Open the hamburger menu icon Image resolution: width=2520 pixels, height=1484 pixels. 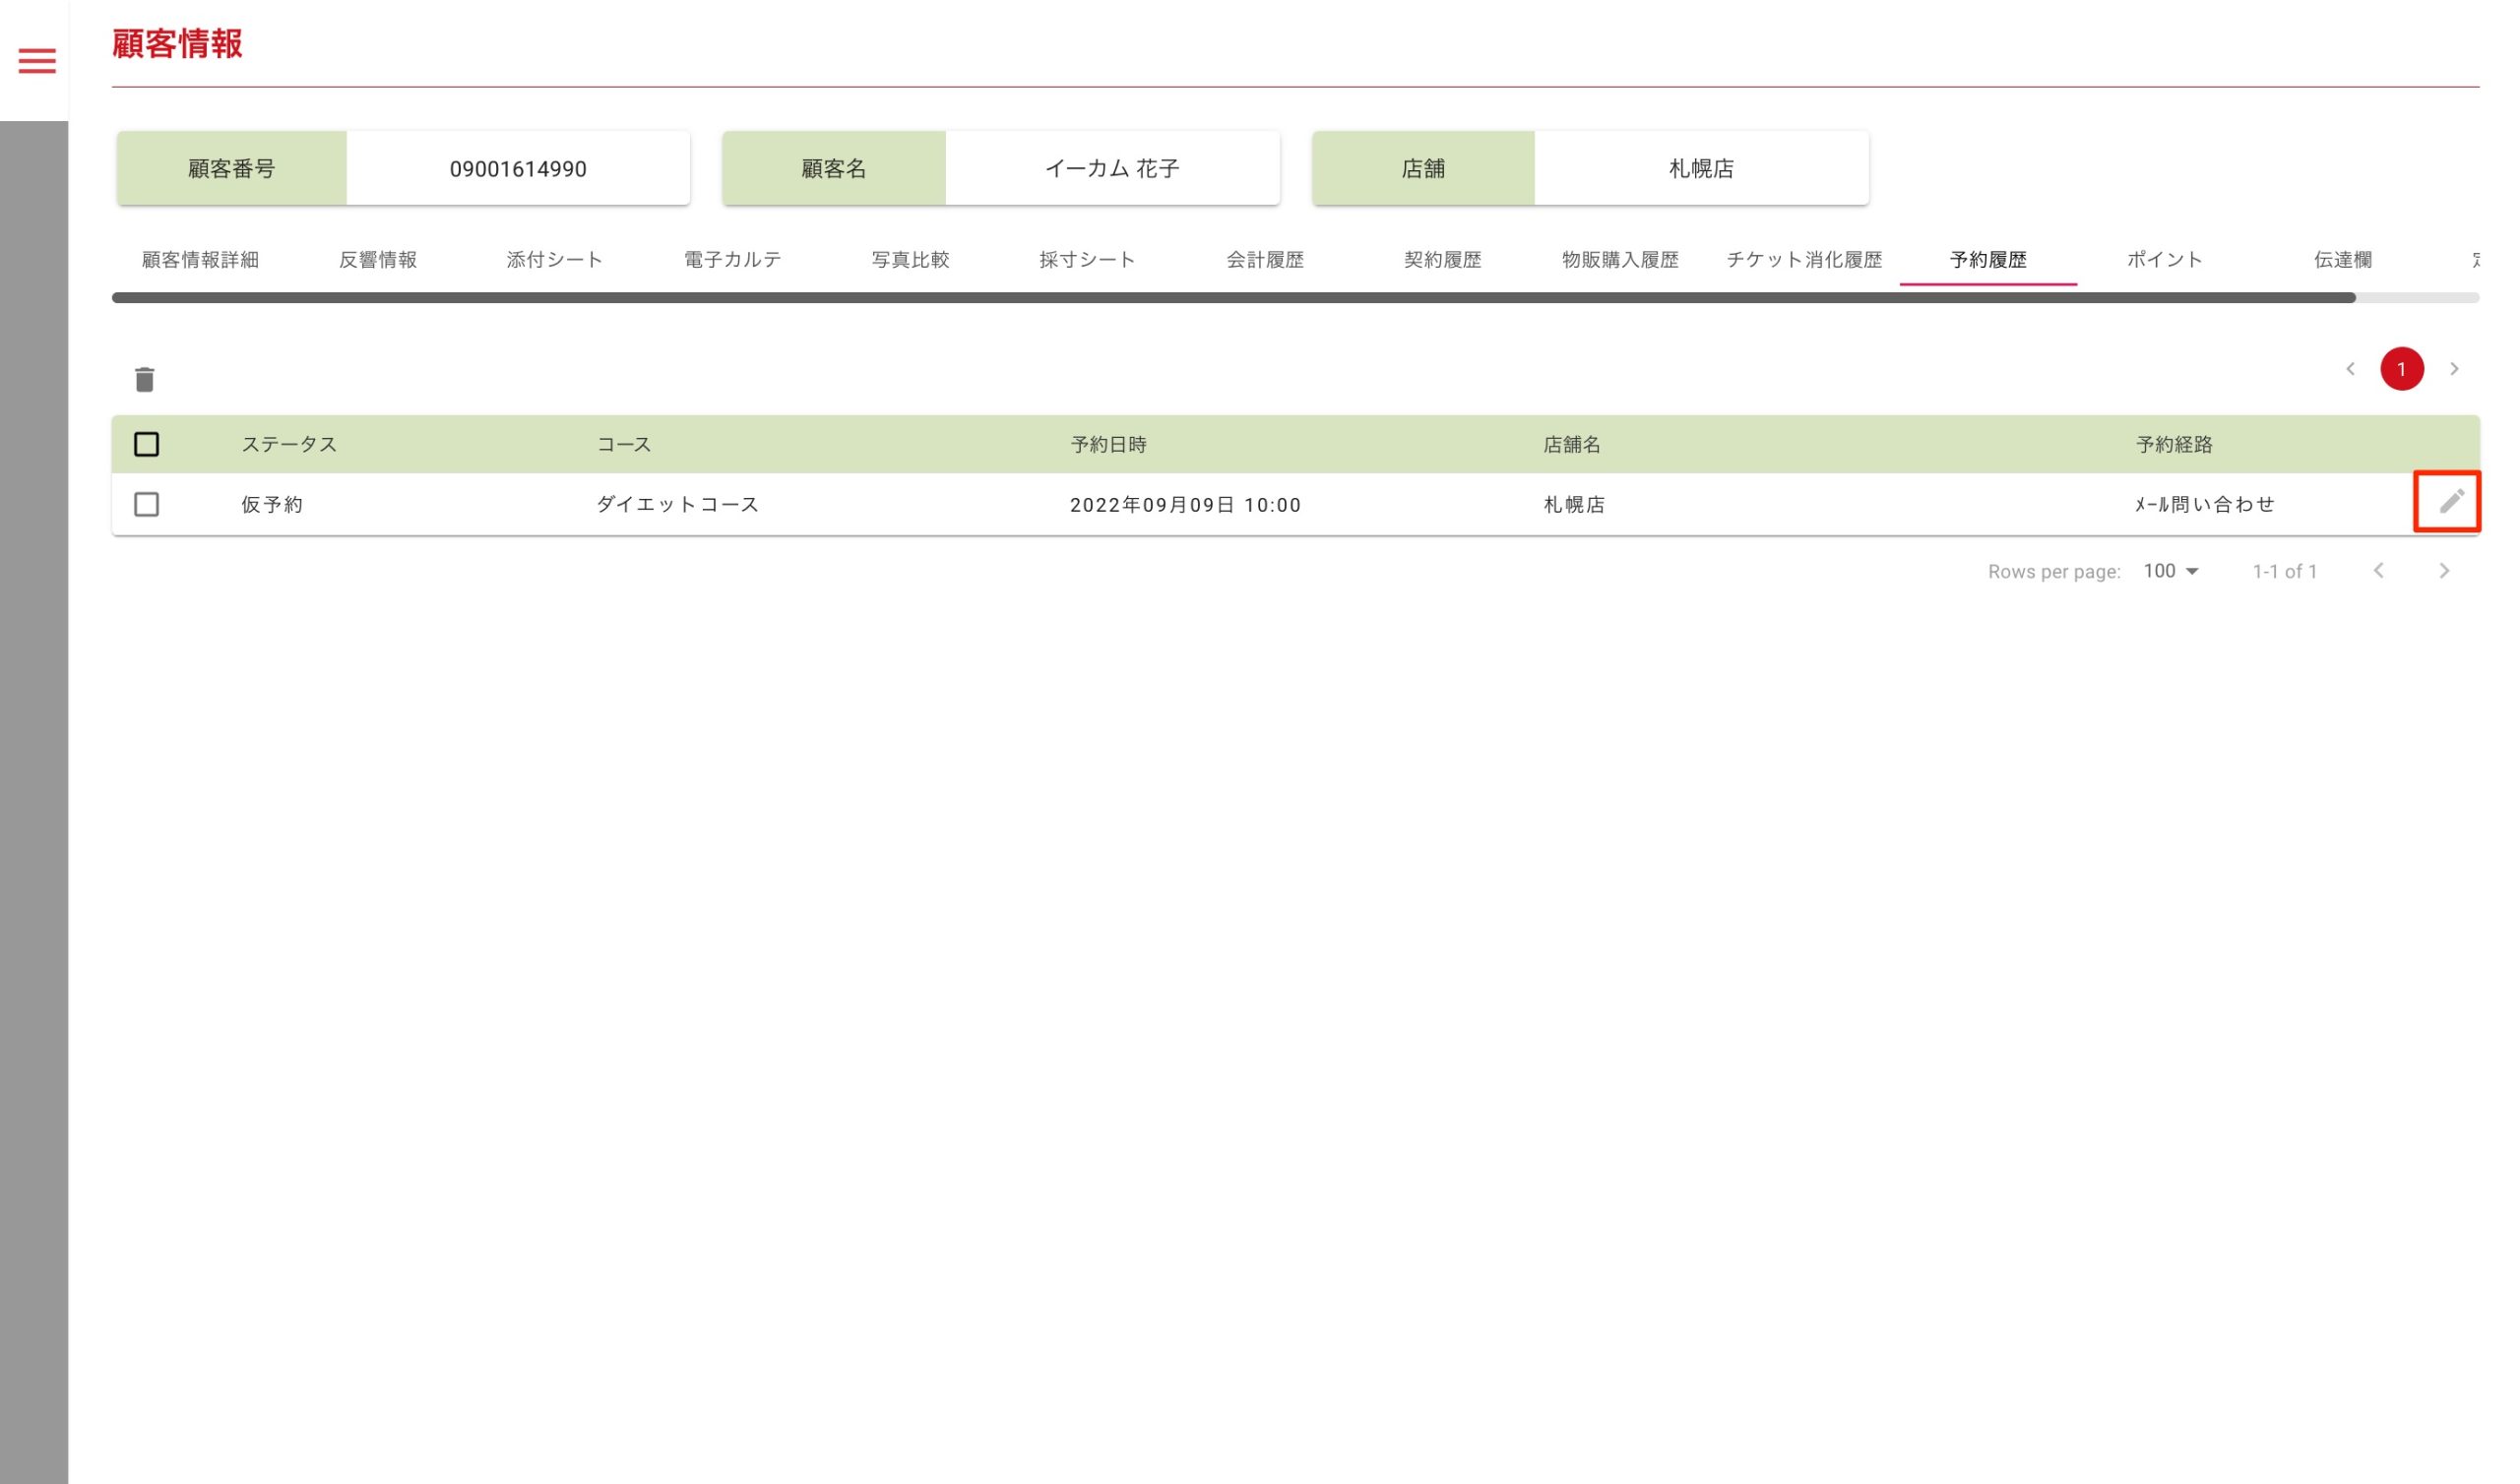click(37, 61)
